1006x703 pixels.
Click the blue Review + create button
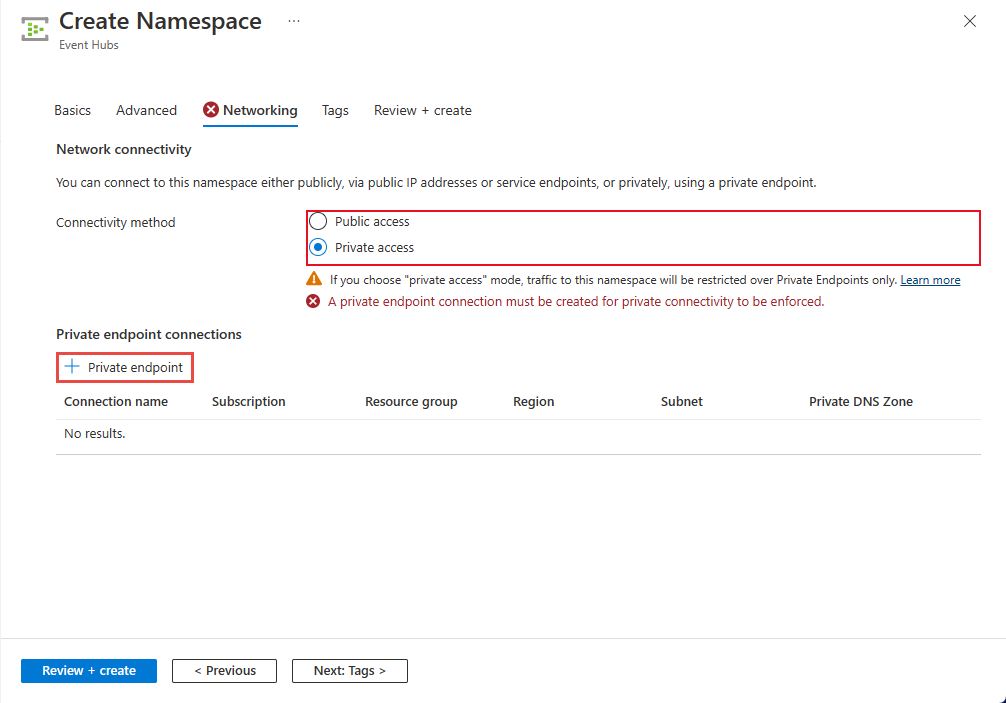[x=89, y=671]
